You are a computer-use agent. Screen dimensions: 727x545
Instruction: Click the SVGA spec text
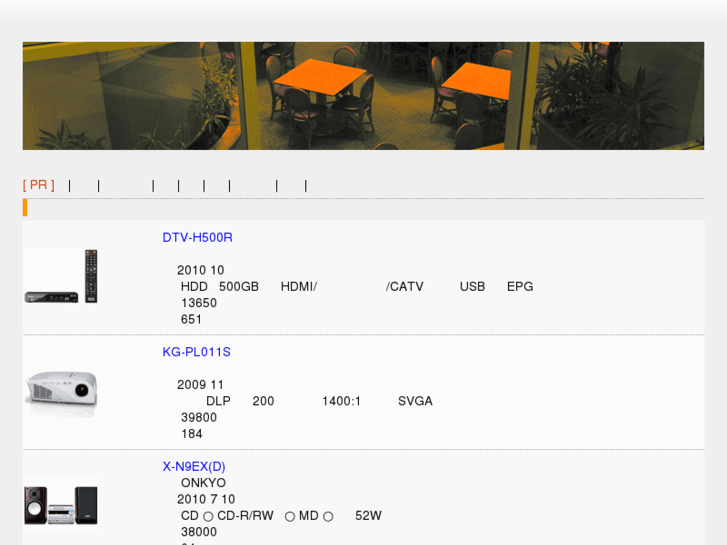415,401
